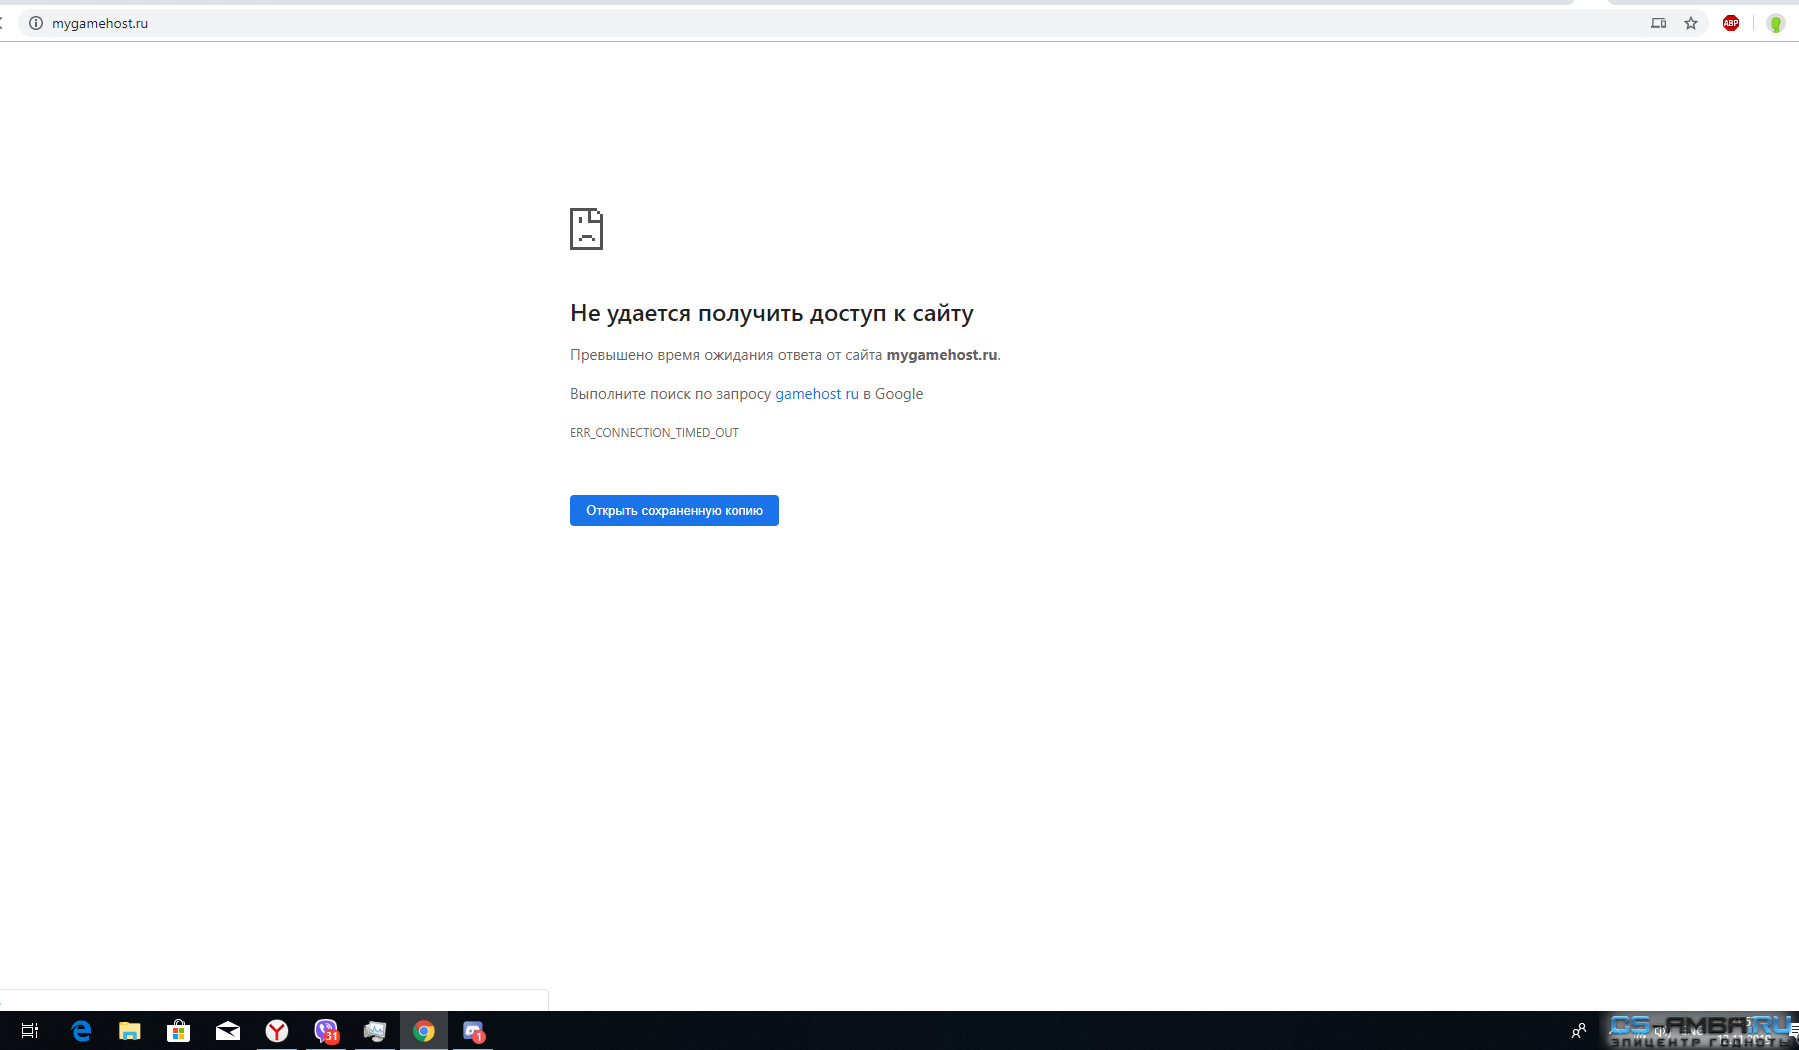Click the ERR_CONNECTION_TIMED_OUT error code text
The width and height of the screenshot is (1799, 1050).
tap(654, 433)
